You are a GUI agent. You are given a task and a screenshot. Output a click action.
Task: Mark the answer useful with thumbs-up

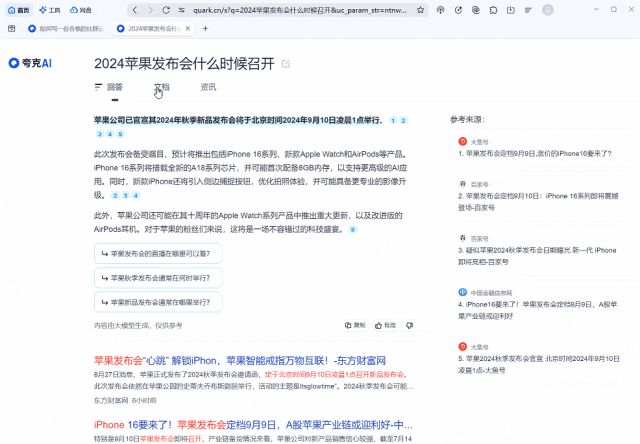point(385,325)
